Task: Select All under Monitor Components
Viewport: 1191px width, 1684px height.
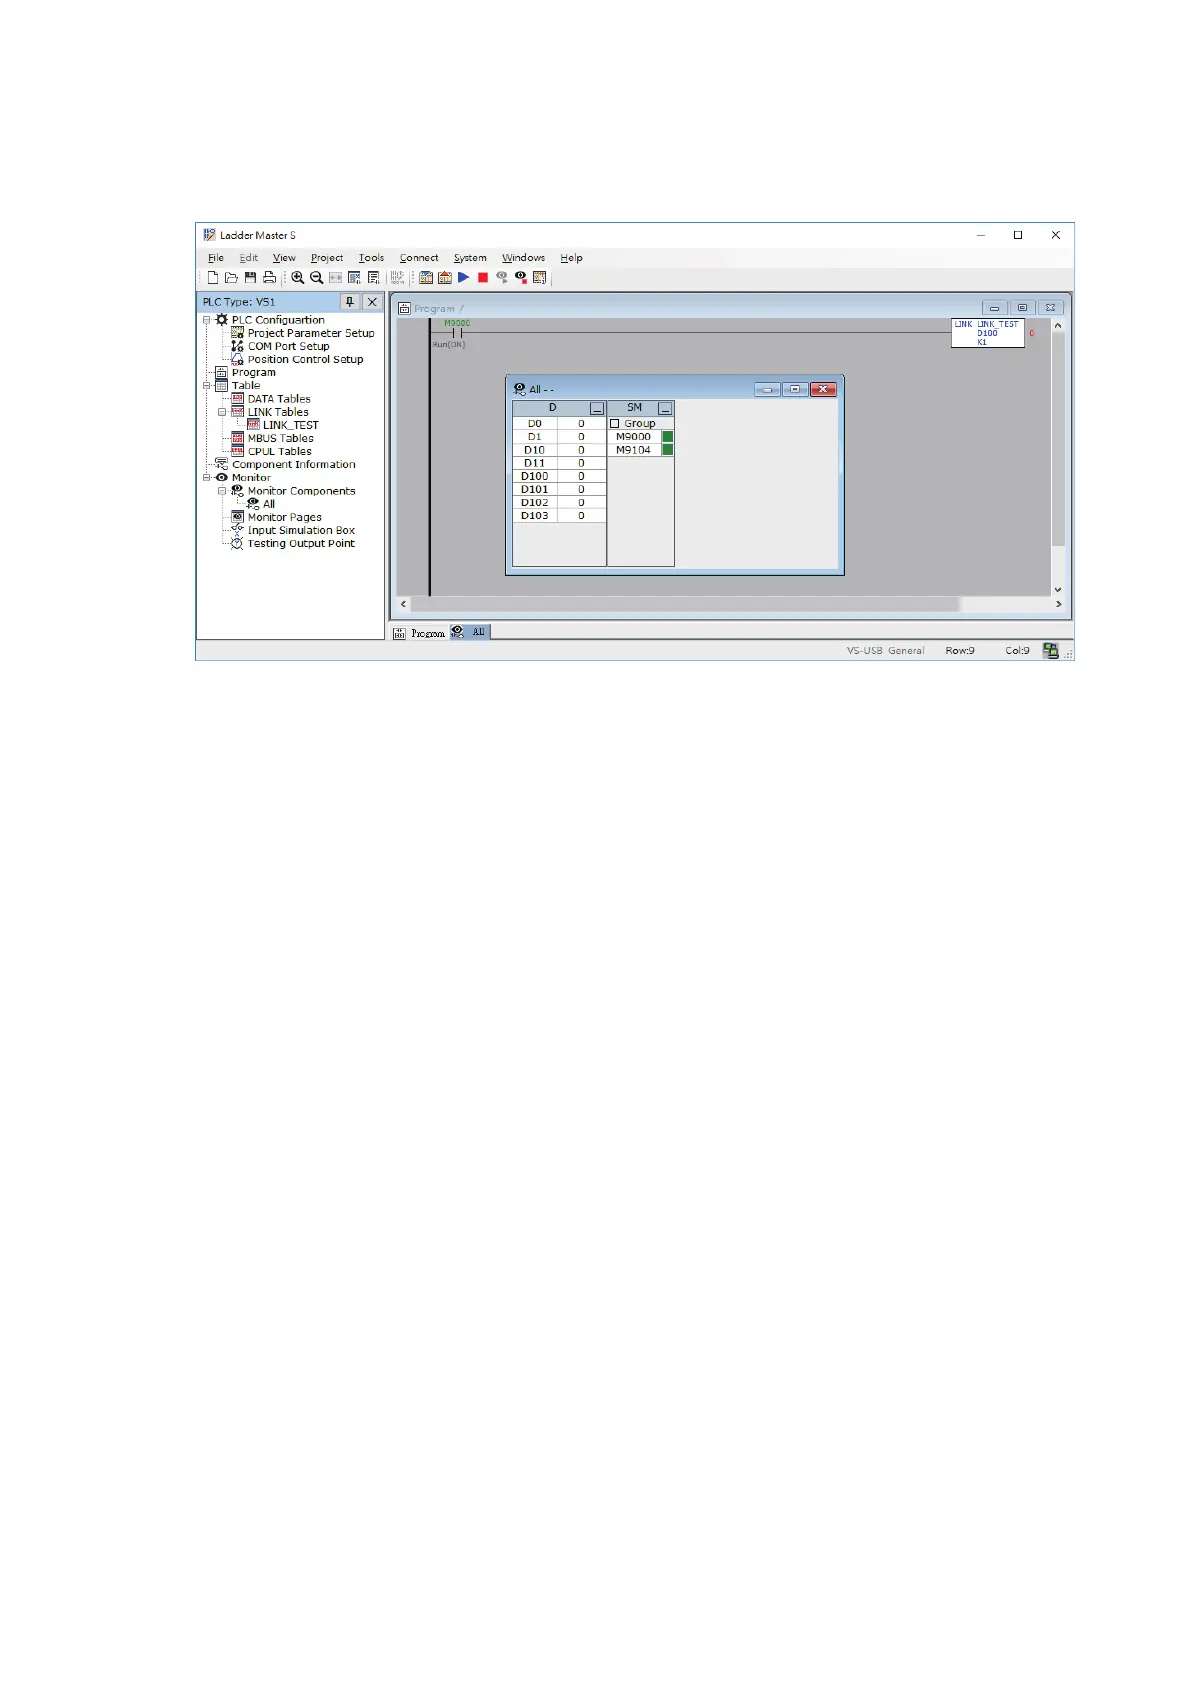Action: [x=269, y=504]
